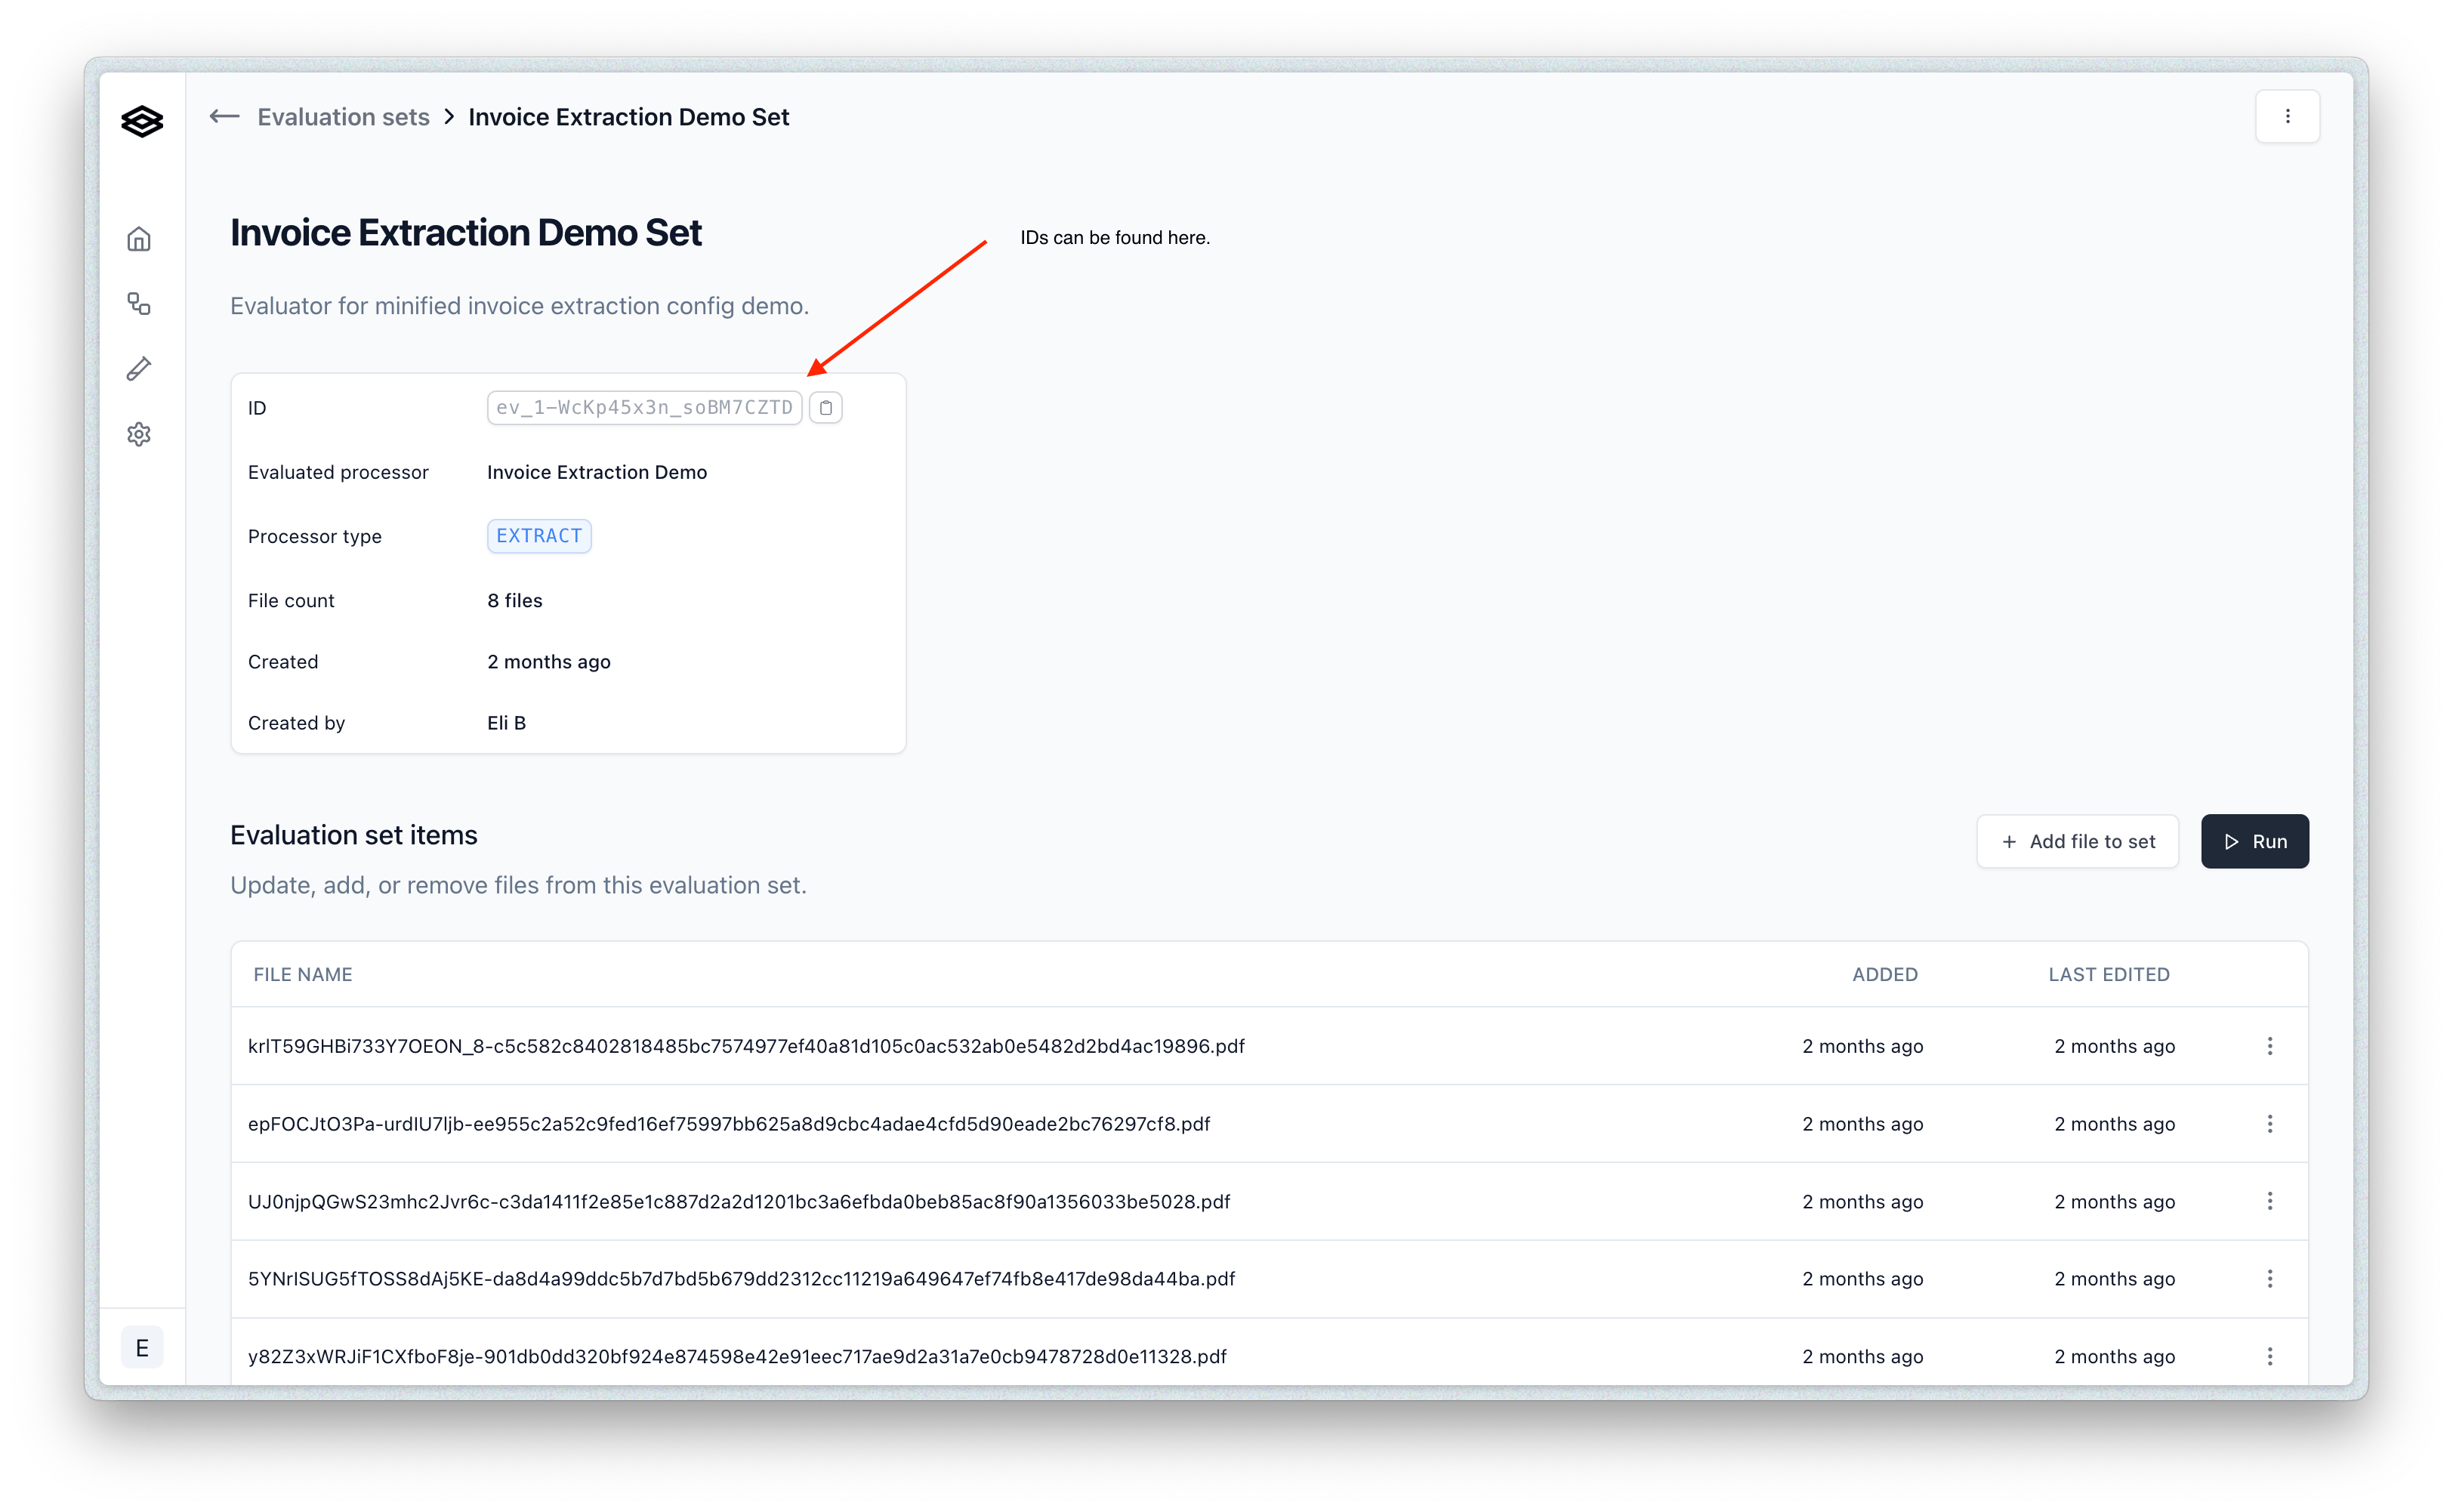The height and width of the screenshot is (1512, 2453).
Task: Open the Home icon in sidebar
Action: point(139,239)
